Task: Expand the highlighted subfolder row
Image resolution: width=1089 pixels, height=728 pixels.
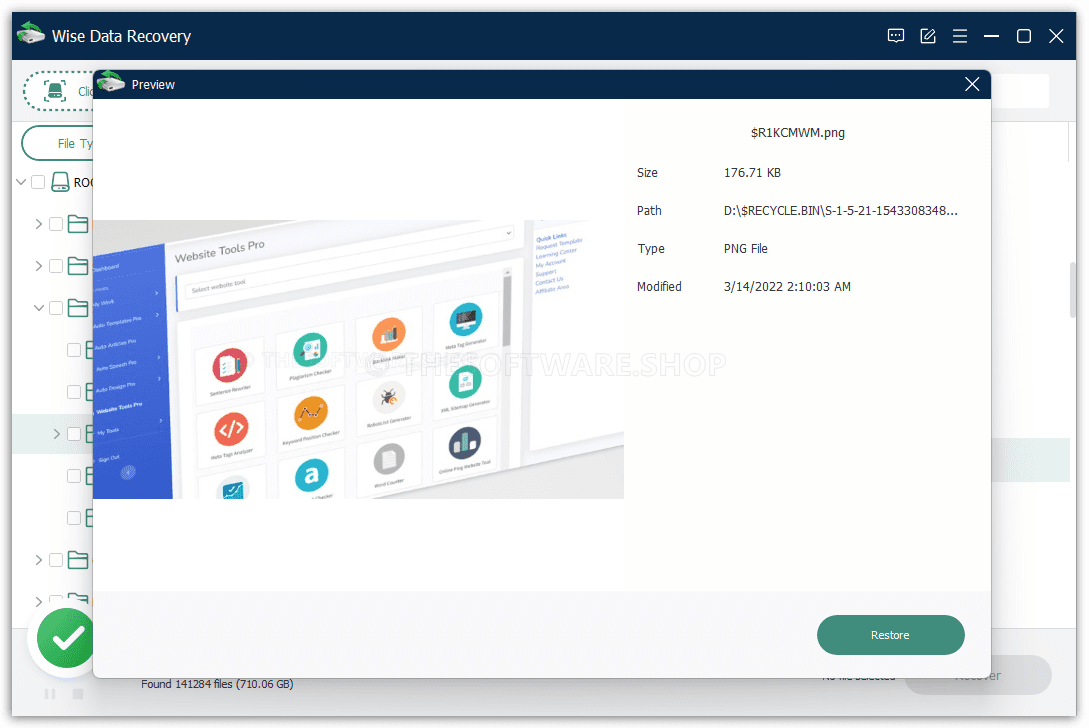Action: 57,434
